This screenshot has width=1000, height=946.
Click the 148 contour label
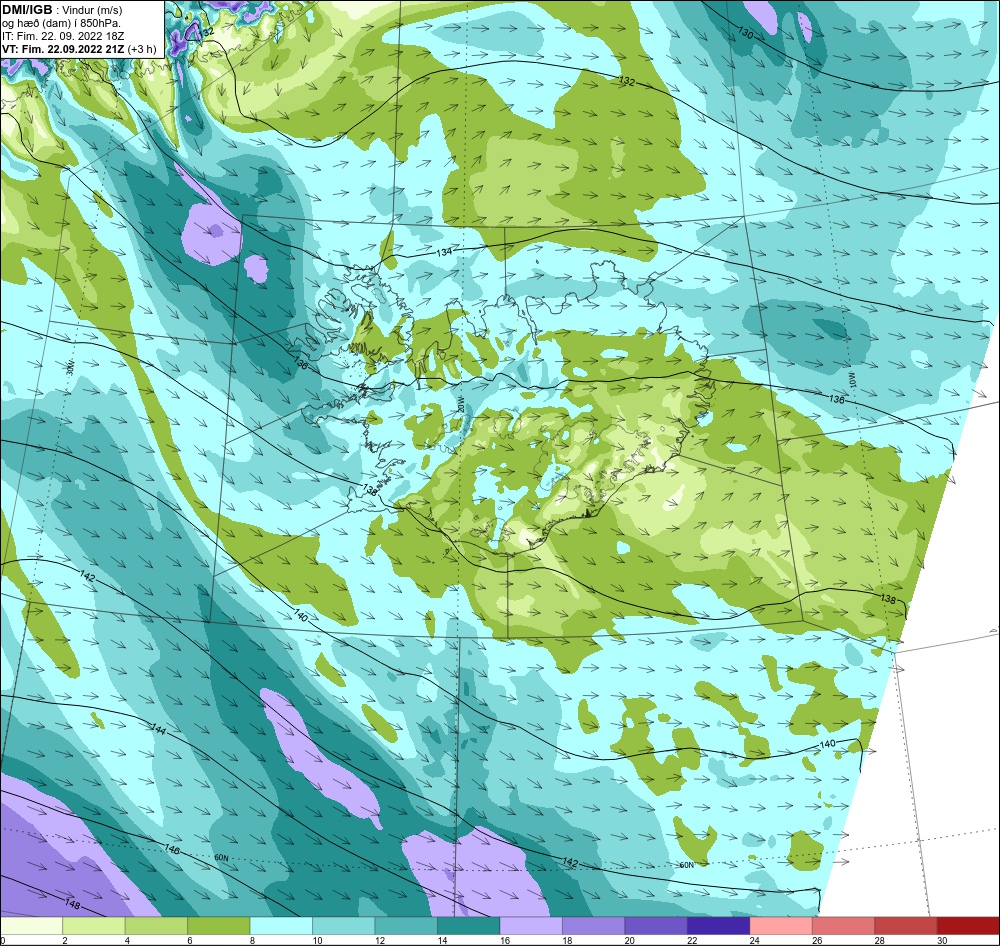pos(73,904)
